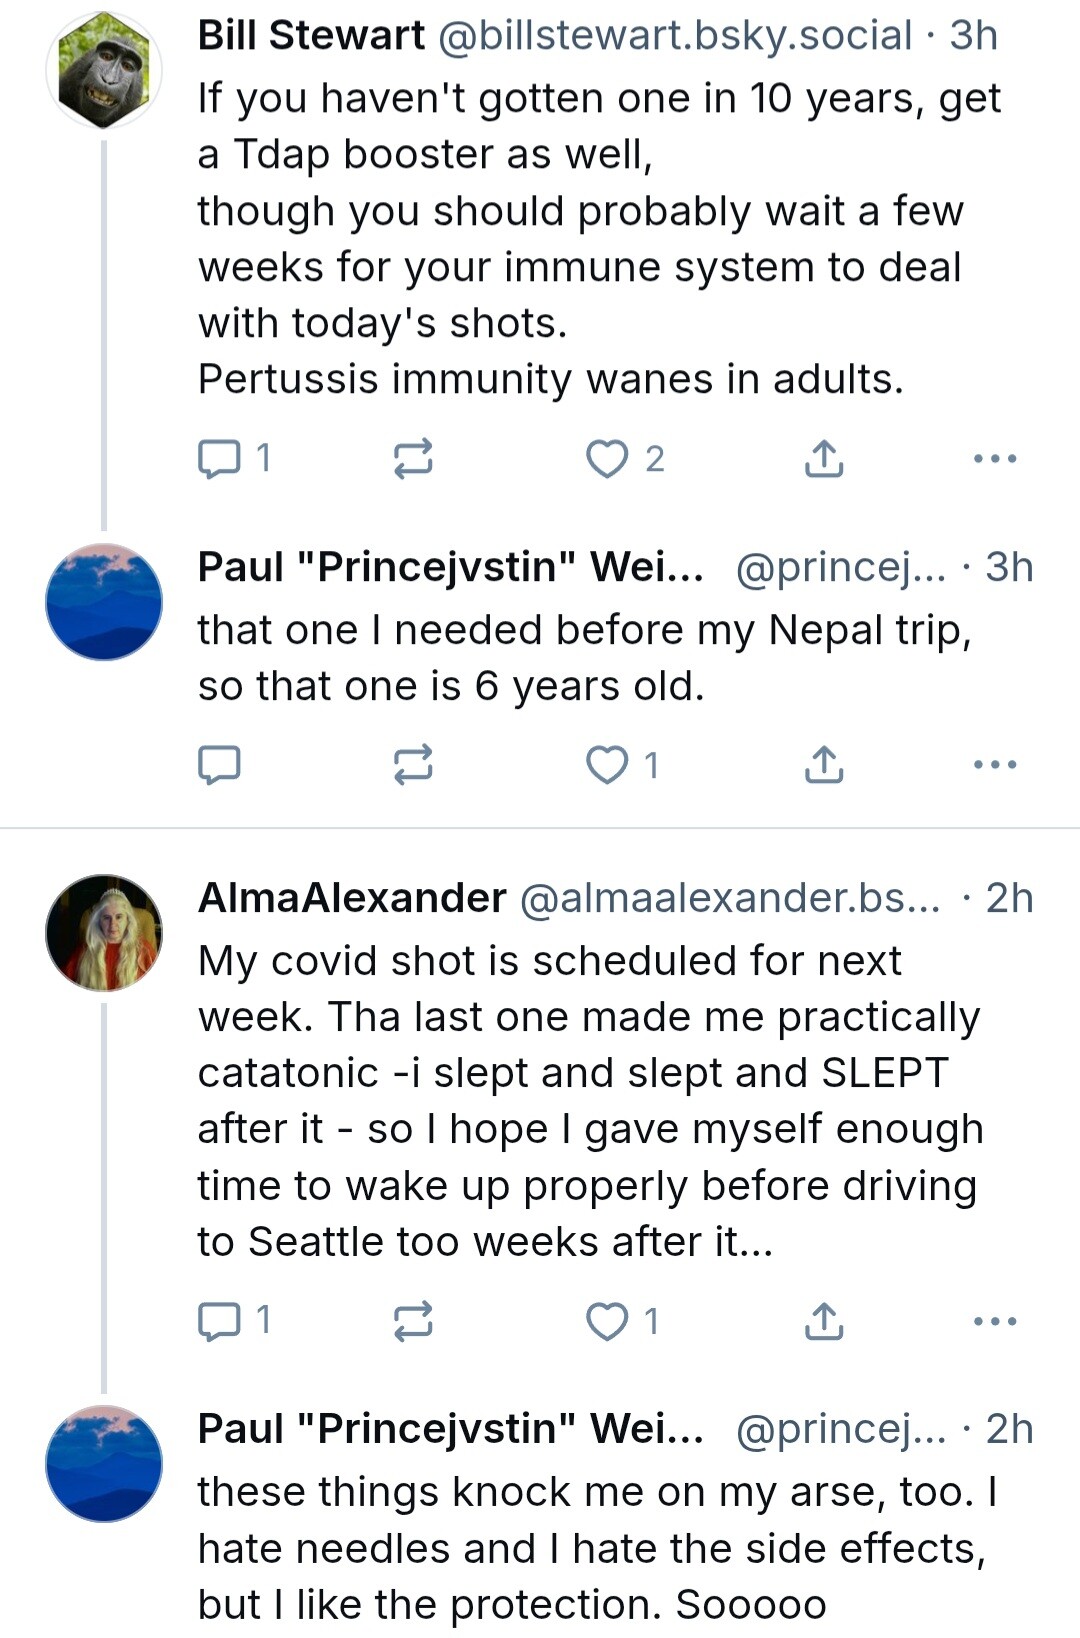This screenshot has height=1638, width=1080.
Task: Share the Nepal trip post
Action: tap(824, 765)
